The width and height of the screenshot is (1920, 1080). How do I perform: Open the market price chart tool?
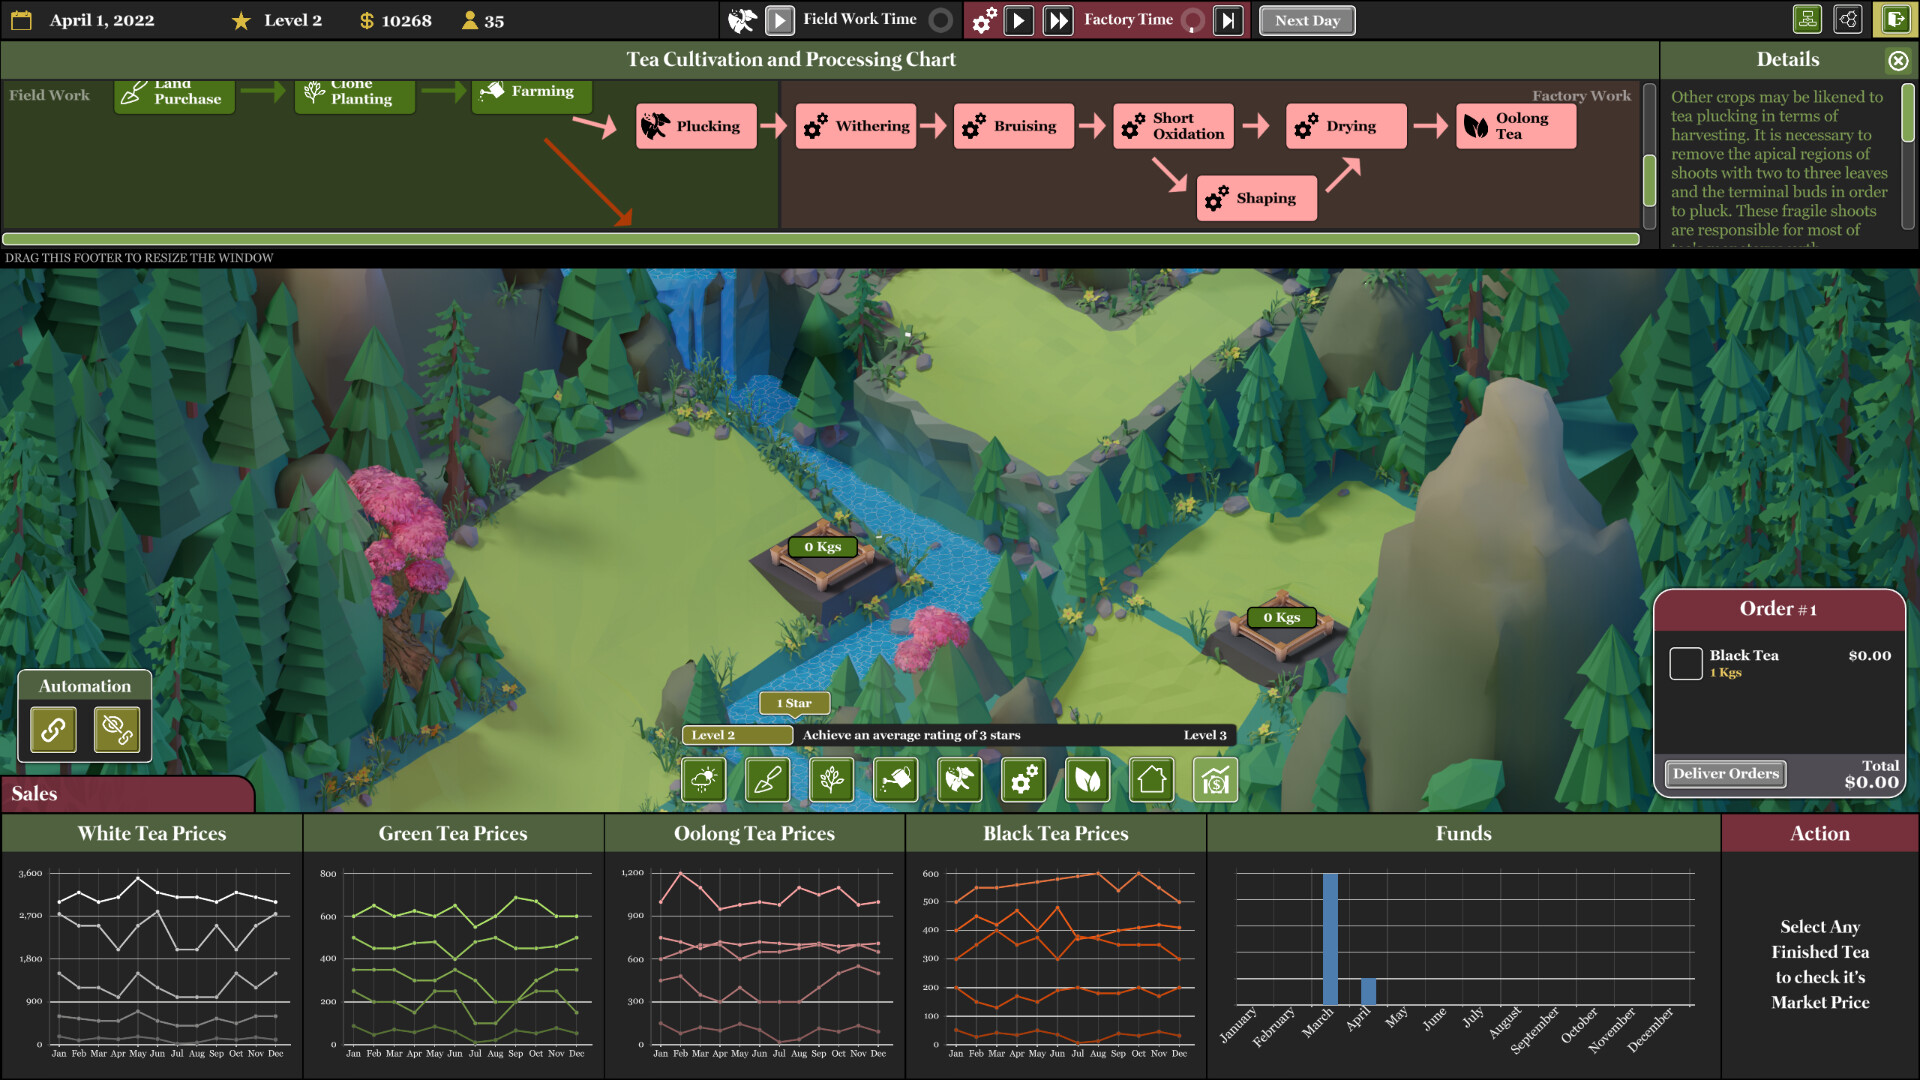pos(1215,780)
